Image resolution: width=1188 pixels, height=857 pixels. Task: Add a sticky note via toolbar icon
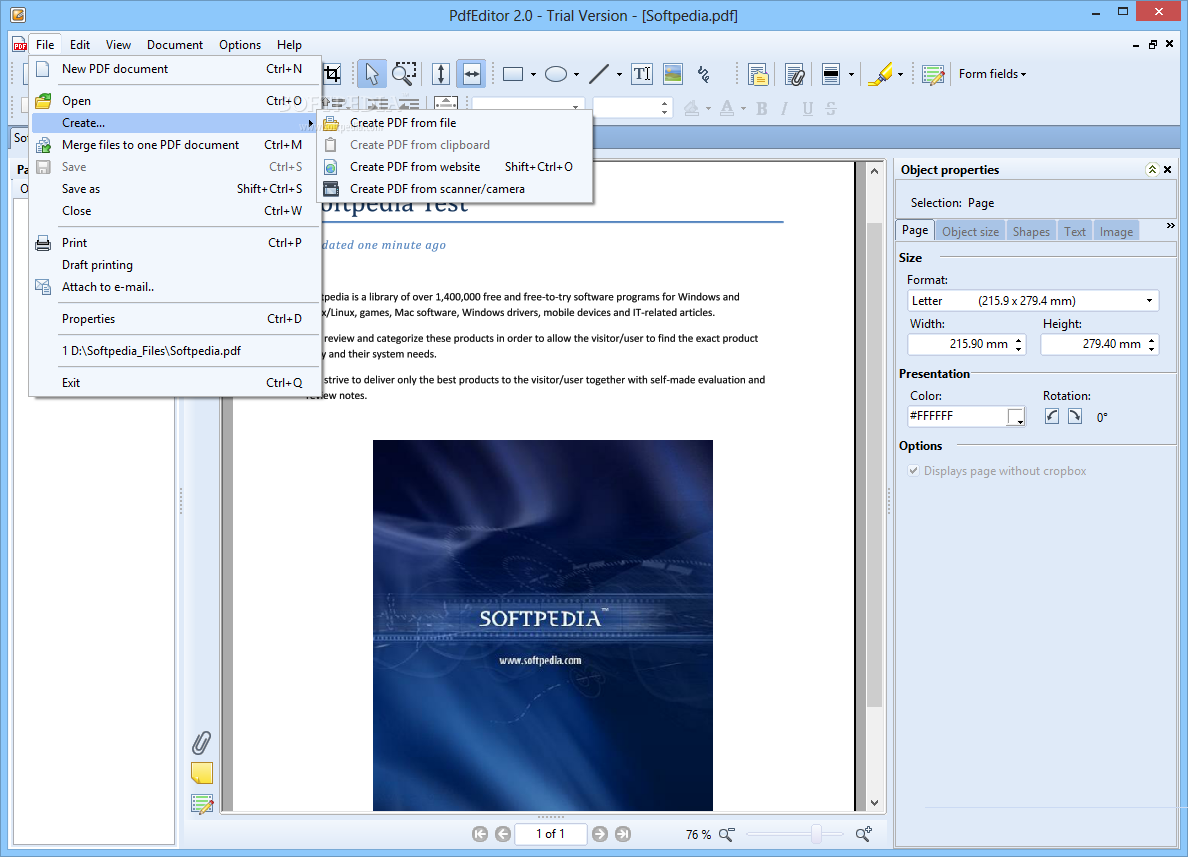click(x=758, y=74)
